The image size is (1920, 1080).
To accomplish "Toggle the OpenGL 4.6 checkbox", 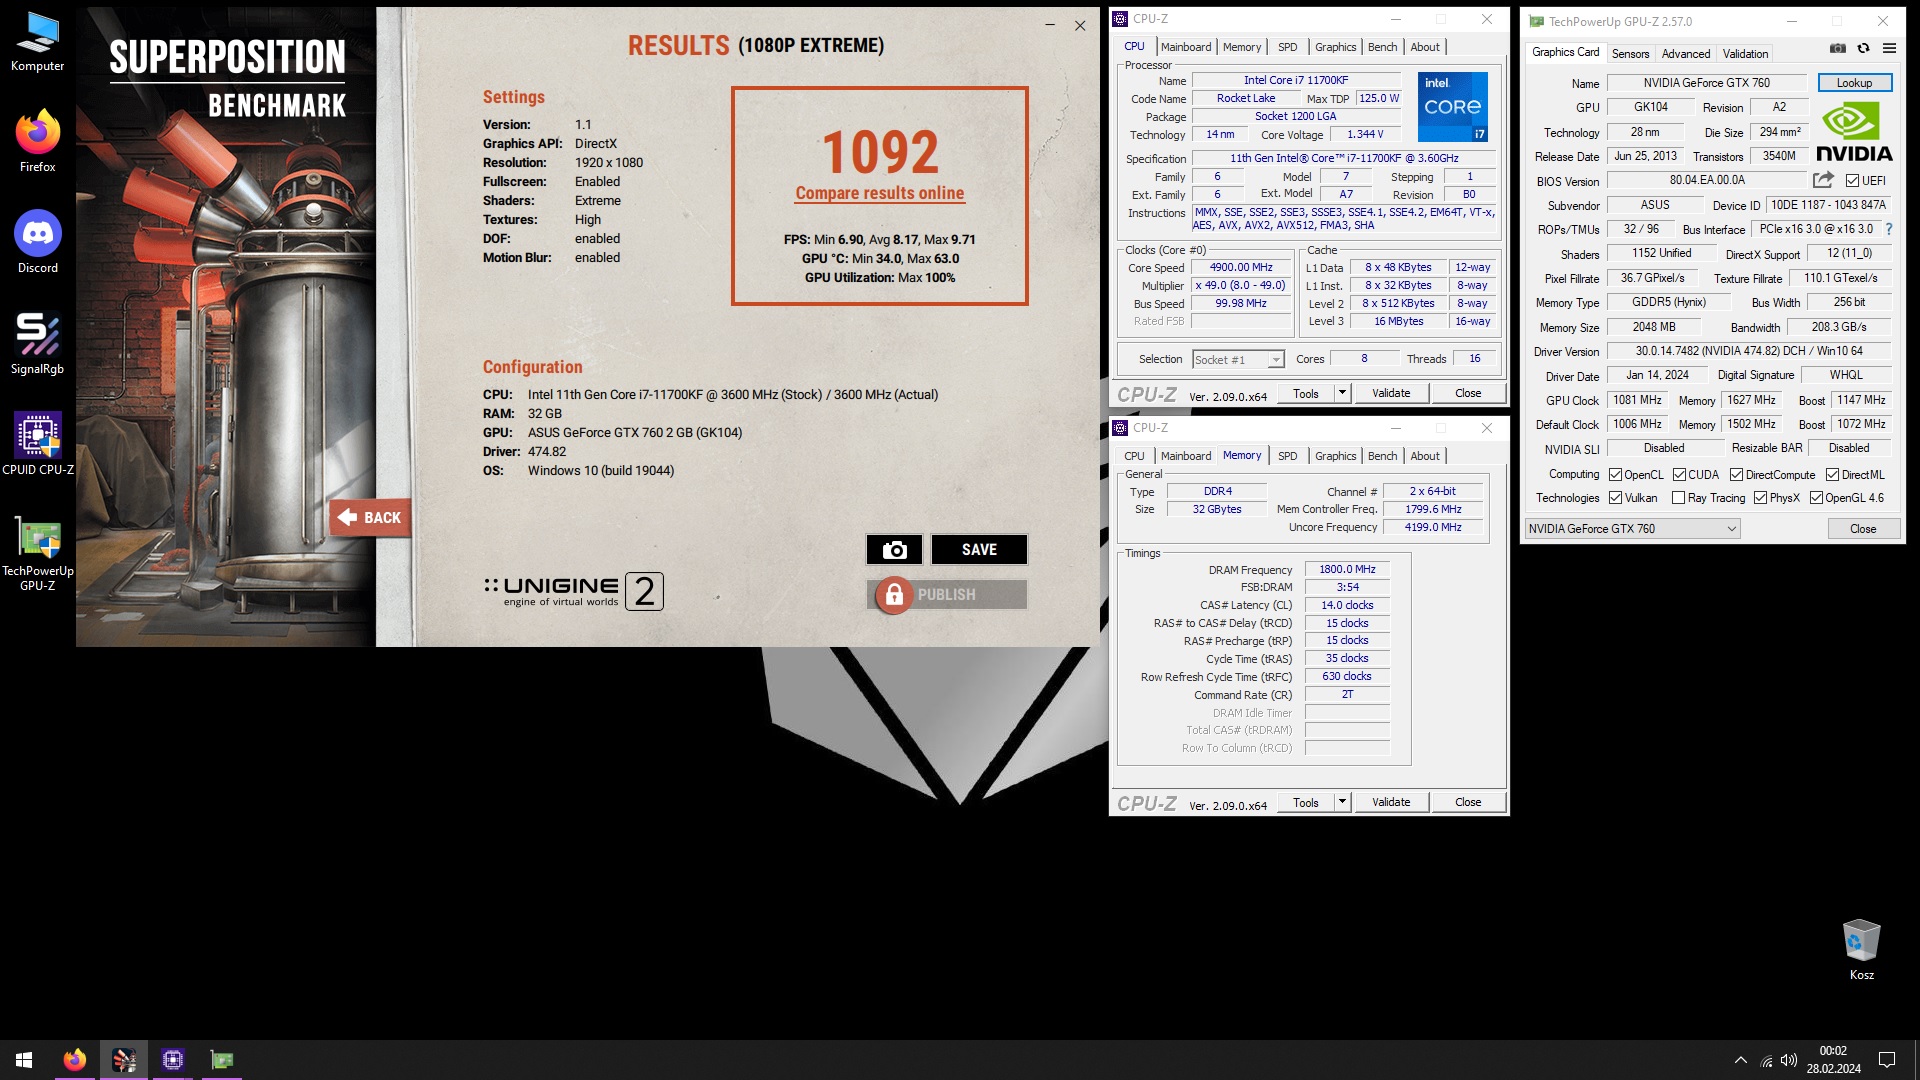I will point(1816,498).
